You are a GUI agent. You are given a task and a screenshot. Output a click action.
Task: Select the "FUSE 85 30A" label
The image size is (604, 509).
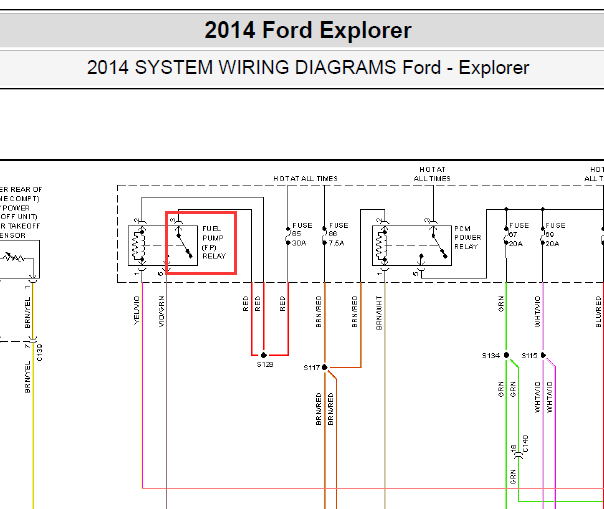(x=302, y=234)
